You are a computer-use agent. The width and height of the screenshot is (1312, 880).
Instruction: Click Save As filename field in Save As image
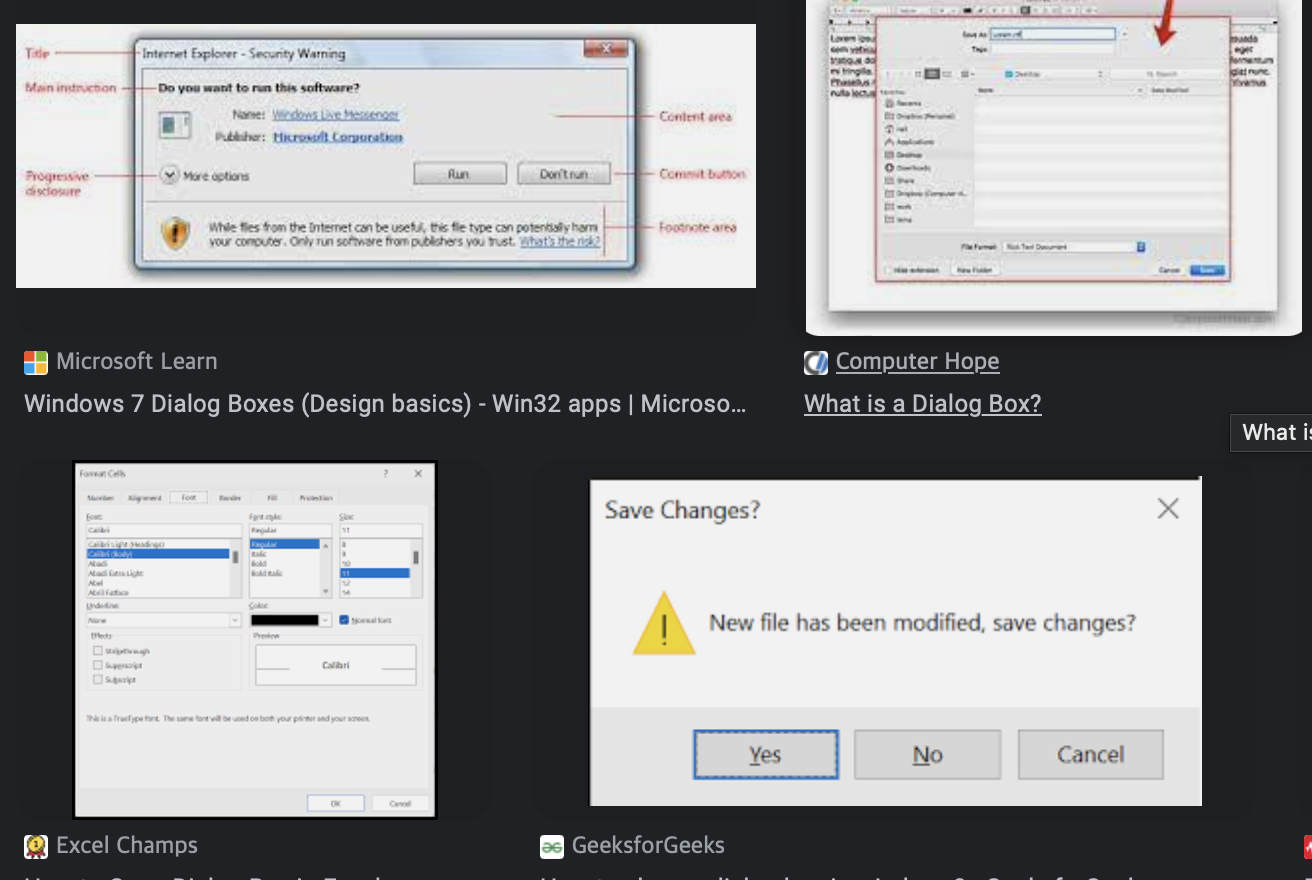(1053, 34)
